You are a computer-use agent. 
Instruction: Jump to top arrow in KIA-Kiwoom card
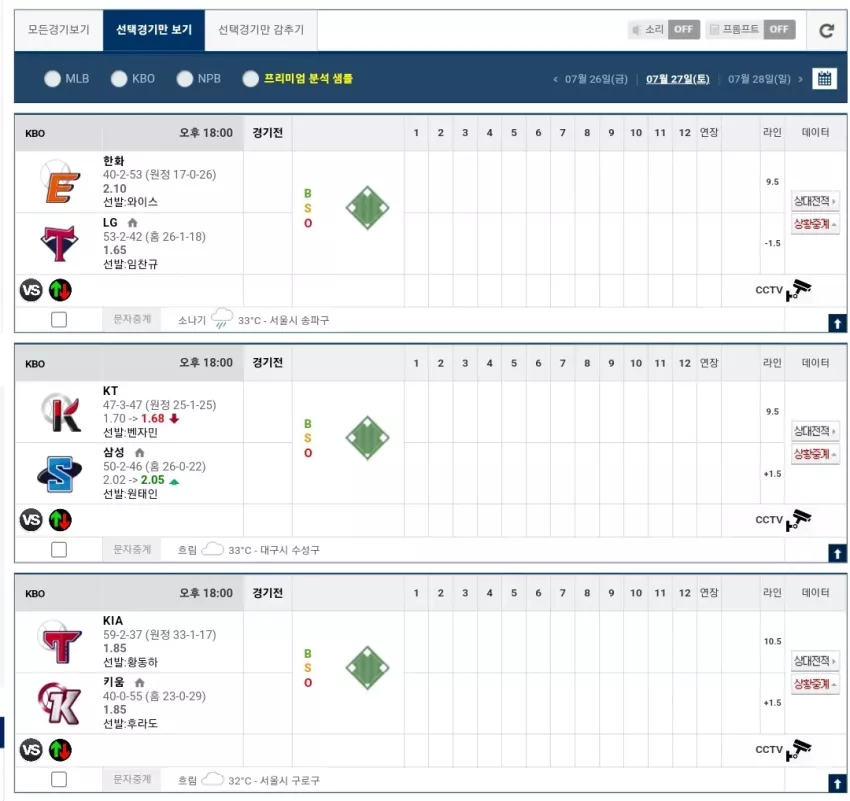click(x=837, y=783)
